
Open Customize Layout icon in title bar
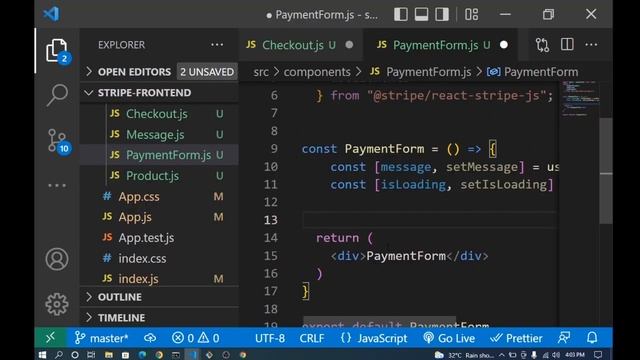471,14
